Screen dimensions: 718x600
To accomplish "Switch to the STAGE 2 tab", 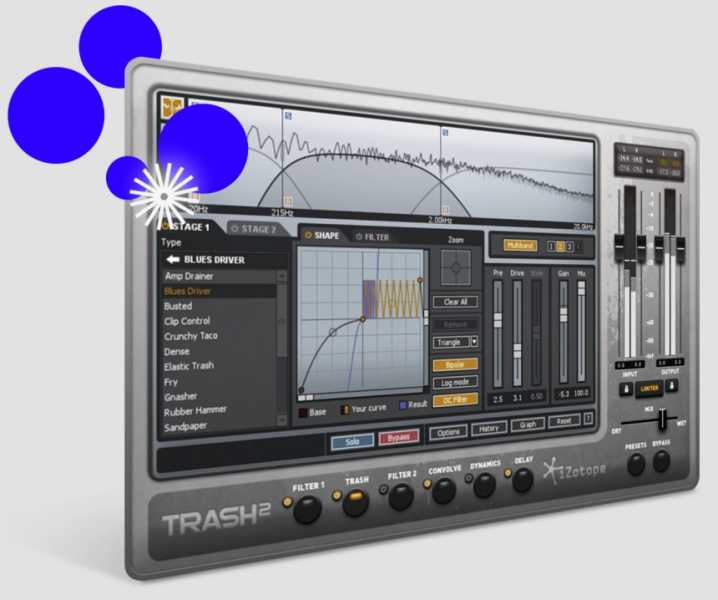I will pyautogui.click(x=257, y=229).
